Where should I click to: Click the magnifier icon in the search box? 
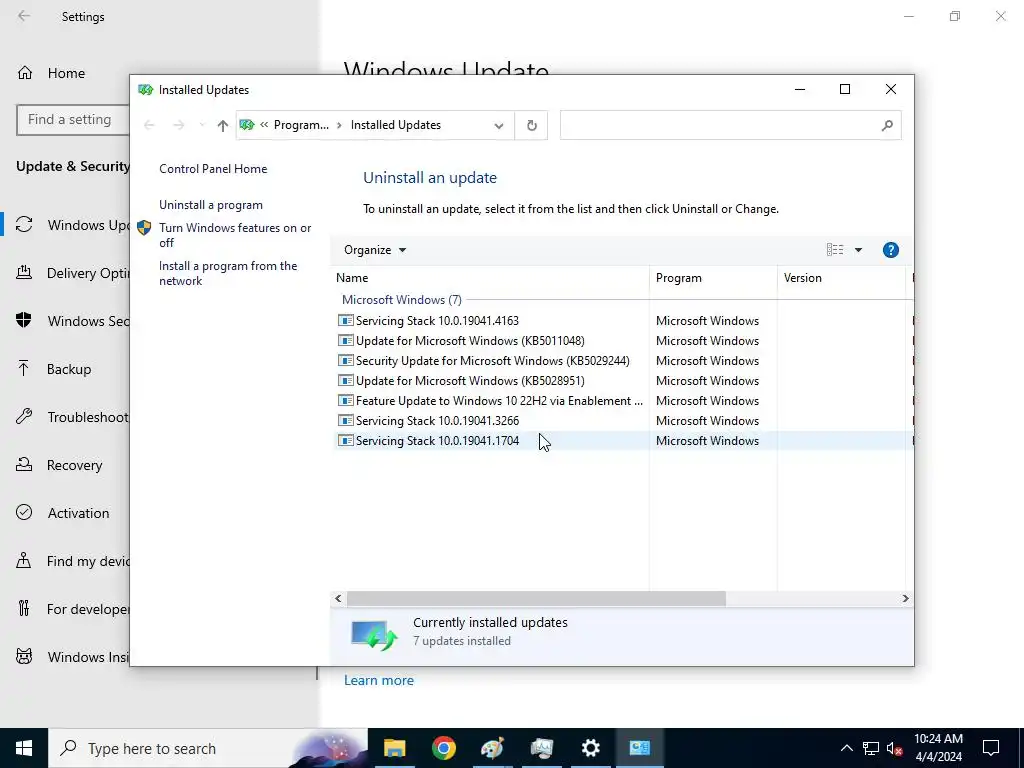[x=887, y=125]
